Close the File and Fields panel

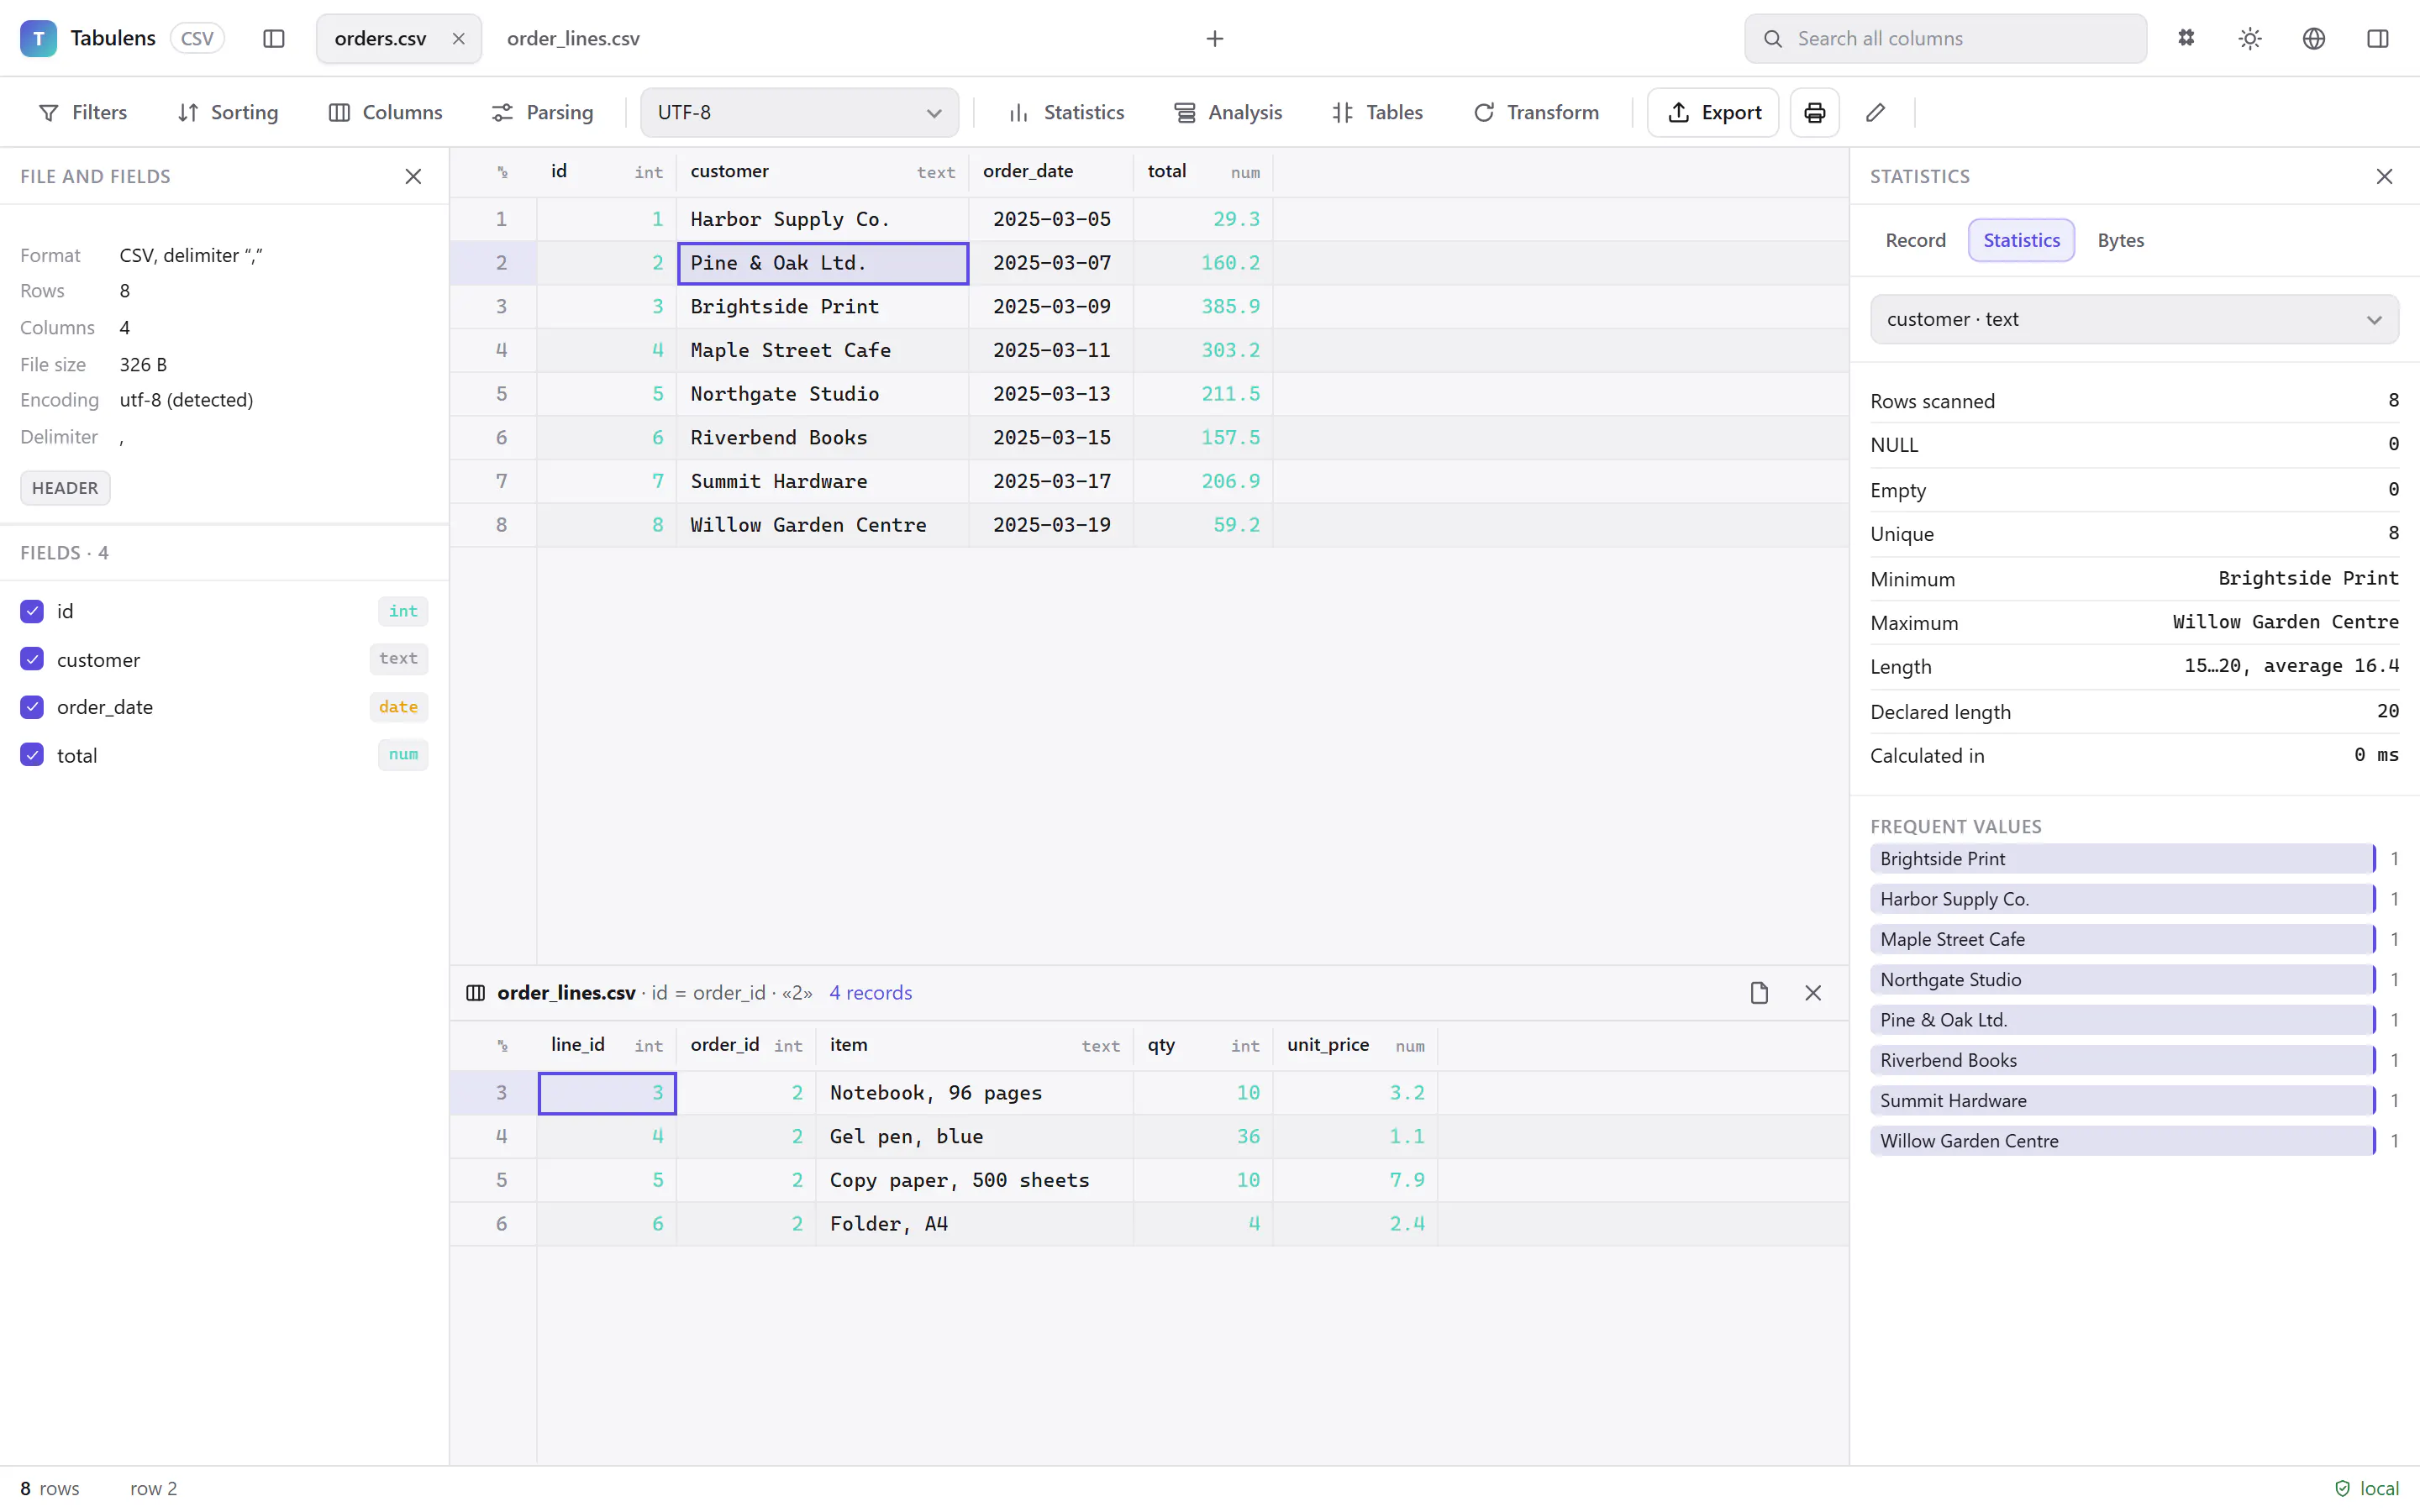click(413, 176)
